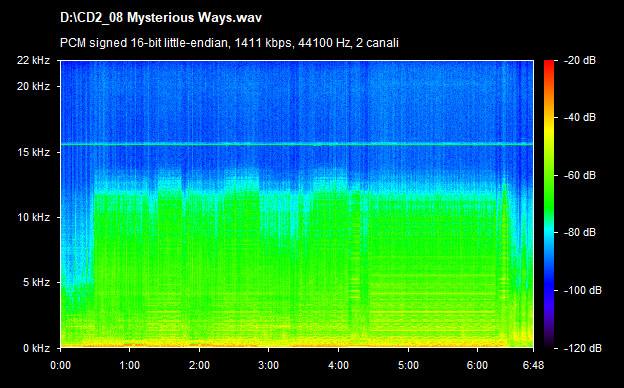Click the 6:48 end time label
This screenshot has height=388, width=624.
tap(533, 365)
